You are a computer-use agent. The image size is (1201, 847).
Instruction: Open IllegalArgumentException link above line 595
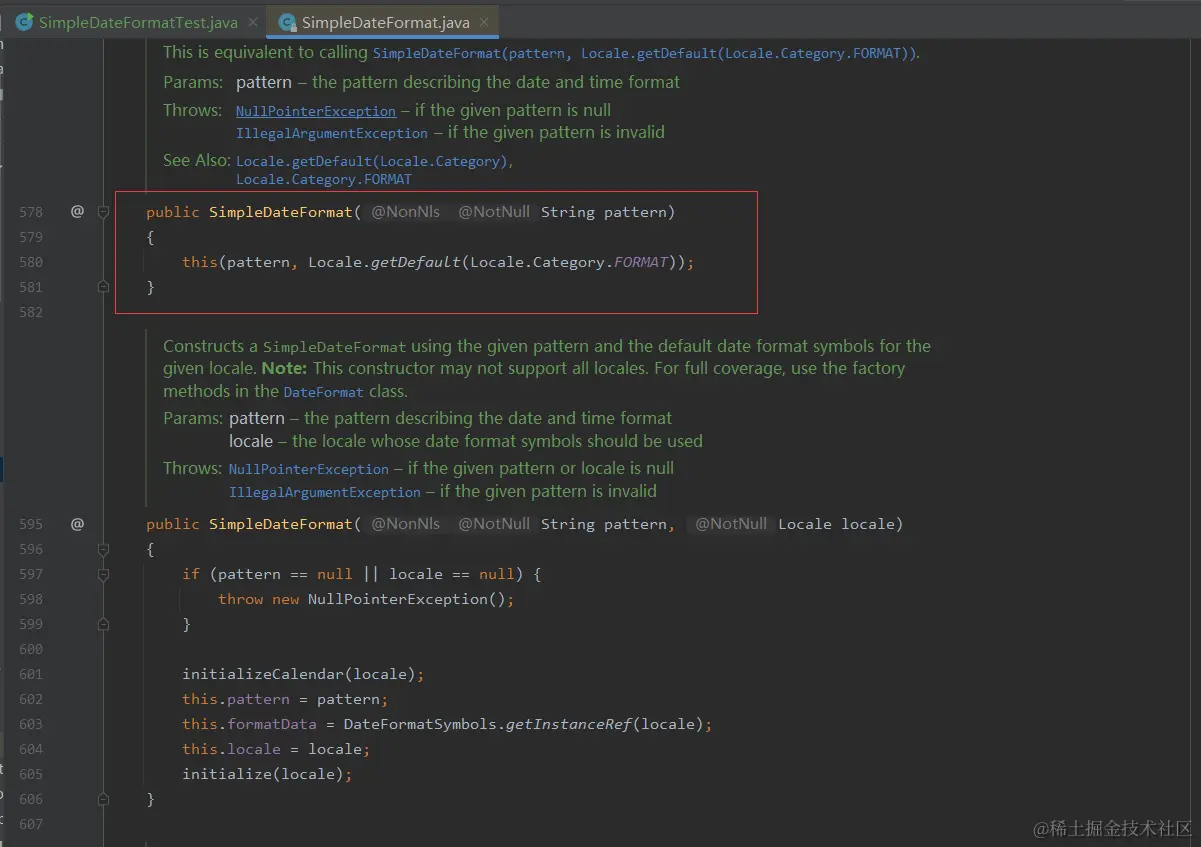(x=325, y=492)
